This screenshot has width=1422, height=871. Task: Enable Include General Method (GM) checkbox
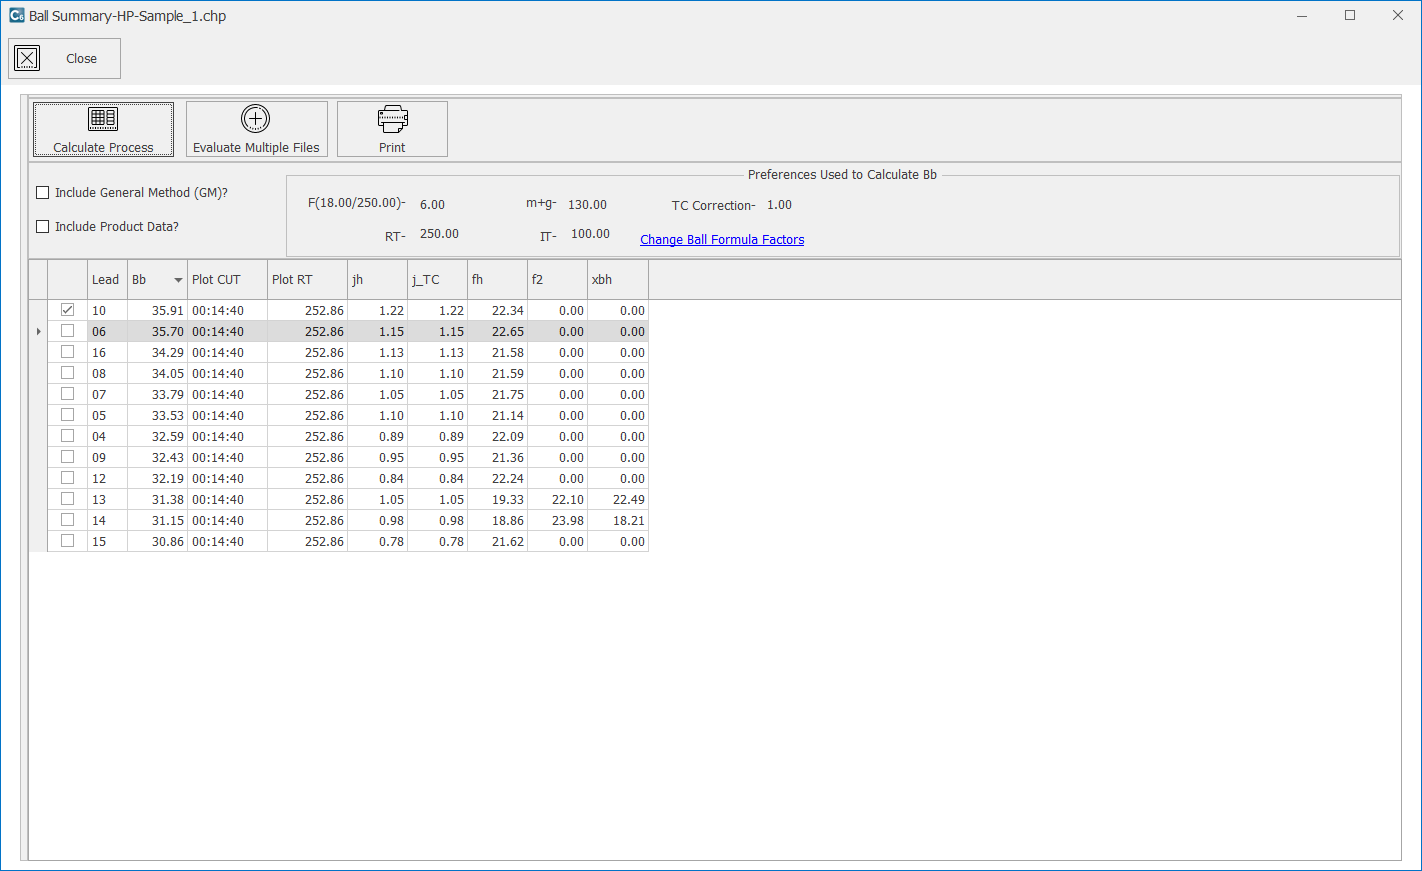(x=43, y=193)
